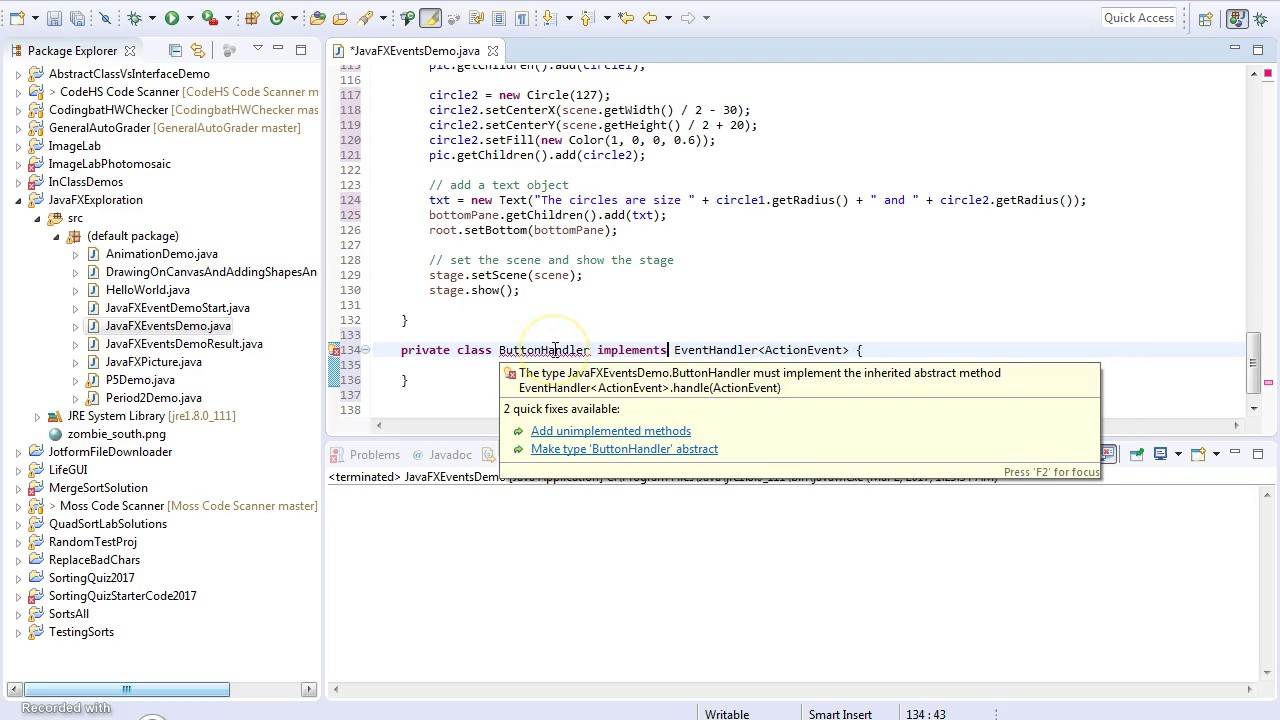Open the Debug configurations dropdown arrow

pyautogui.click(x=152, y=18)
